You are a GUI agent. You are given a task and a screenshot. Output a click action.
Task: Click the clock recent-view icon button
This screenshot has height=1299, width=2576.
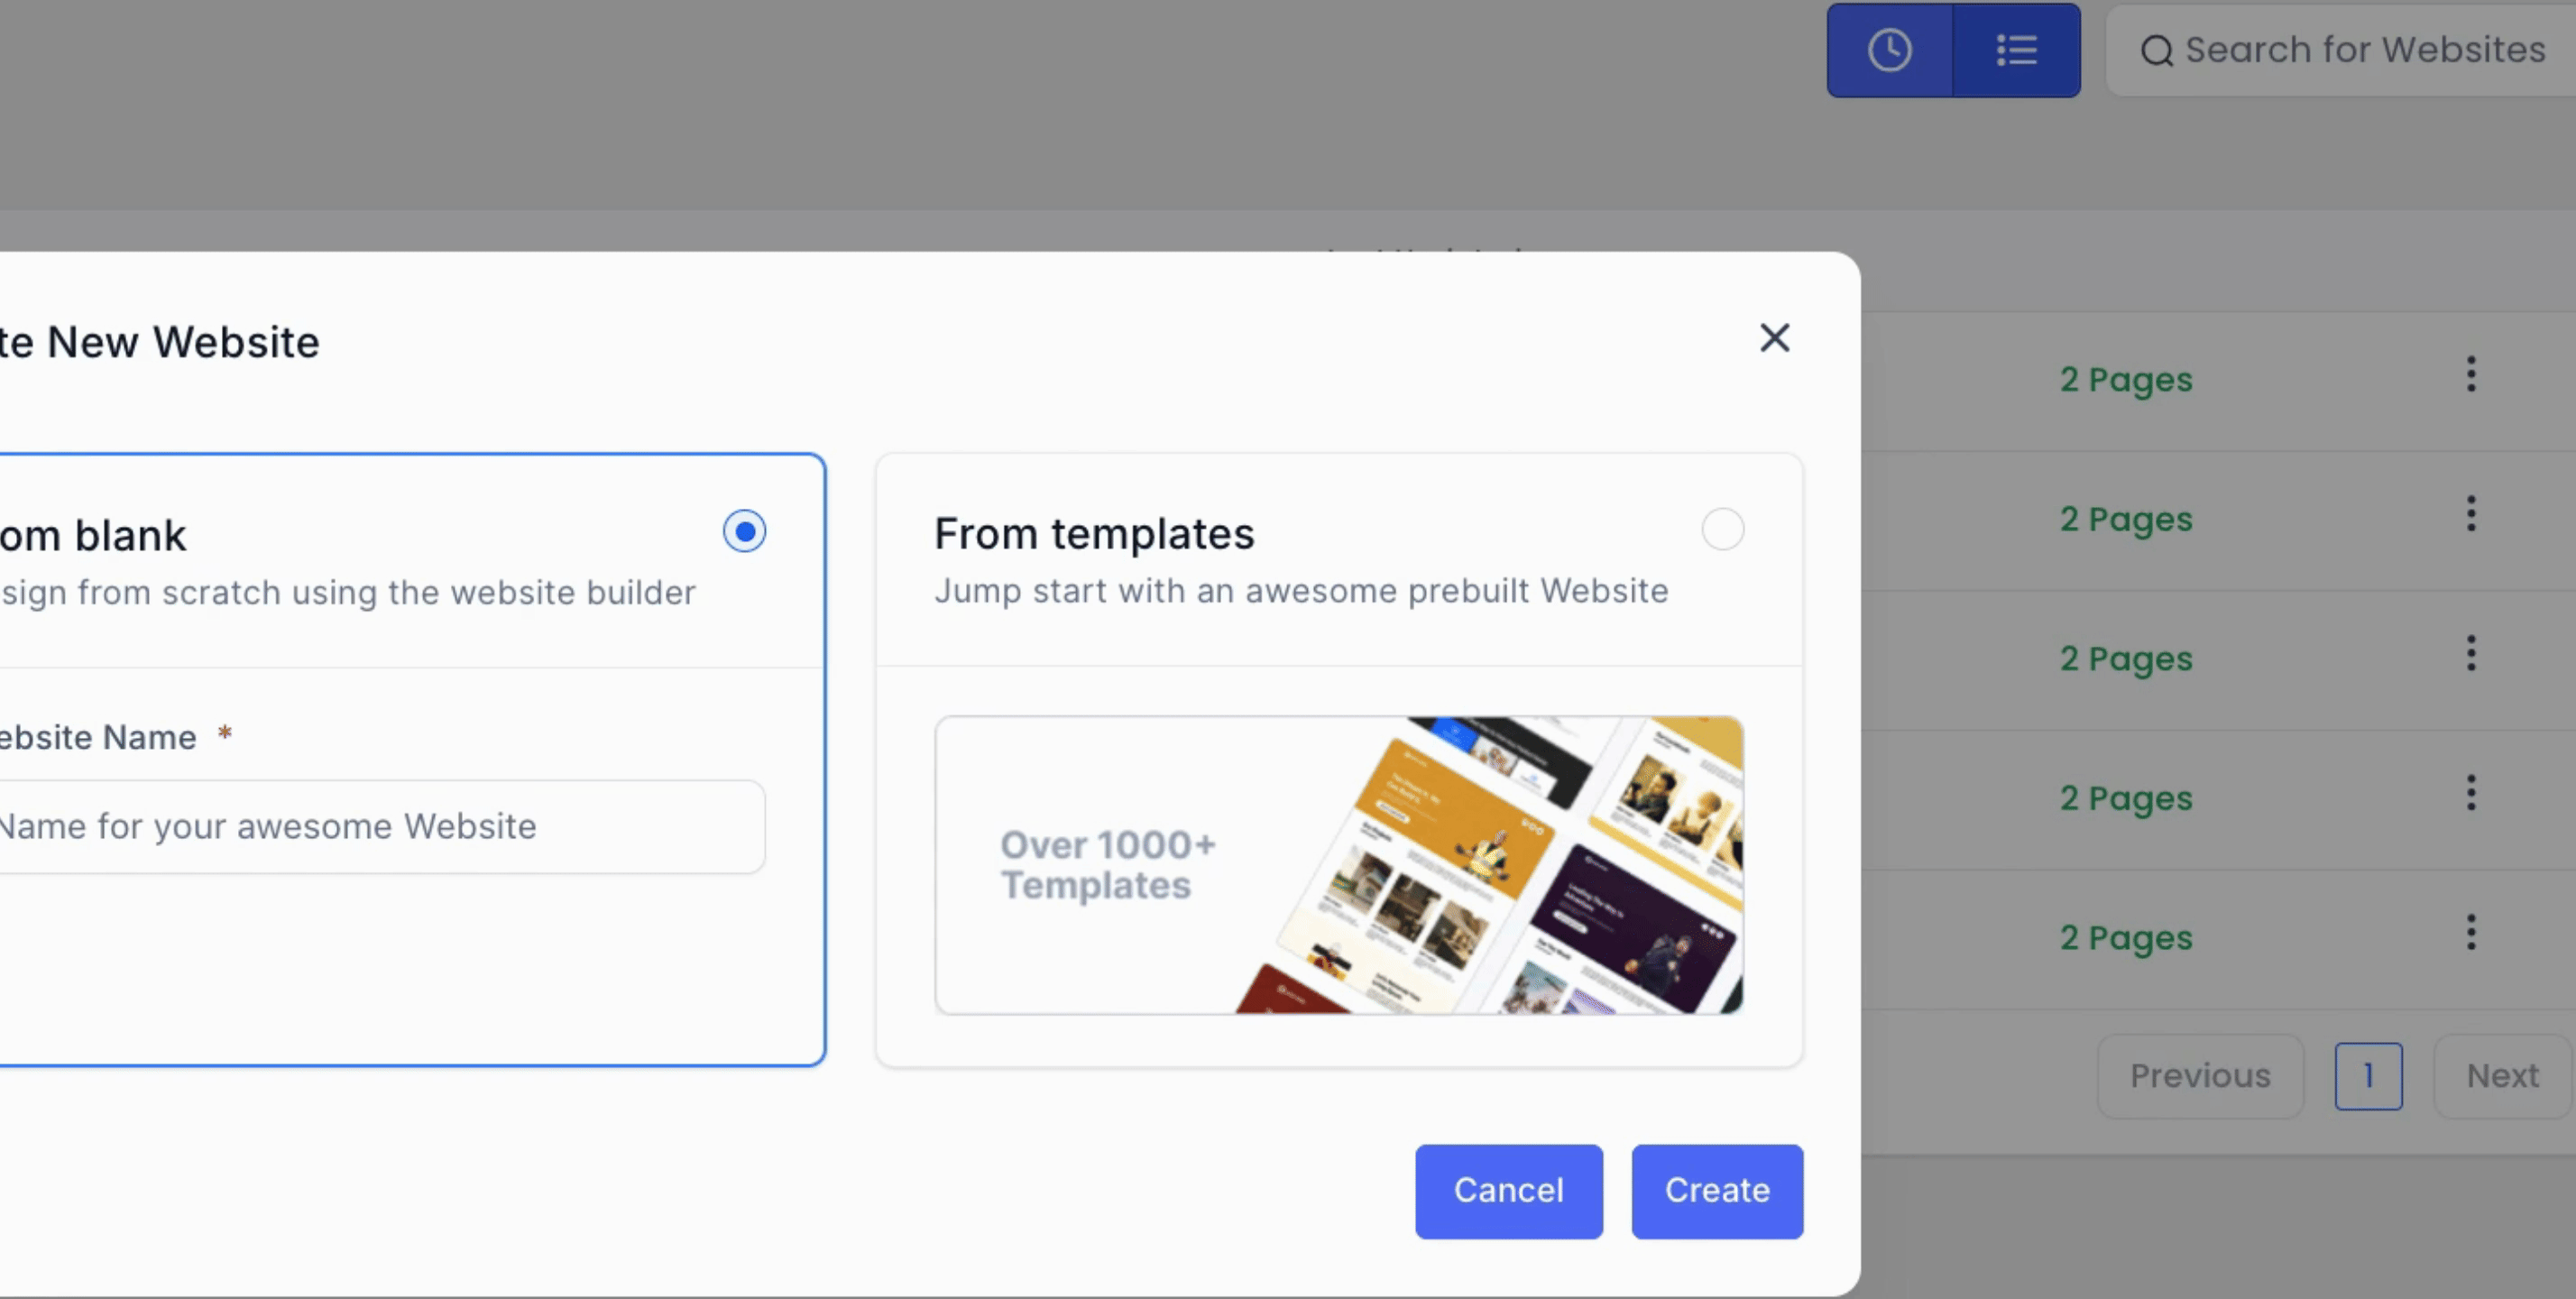tap(1889, 50)
